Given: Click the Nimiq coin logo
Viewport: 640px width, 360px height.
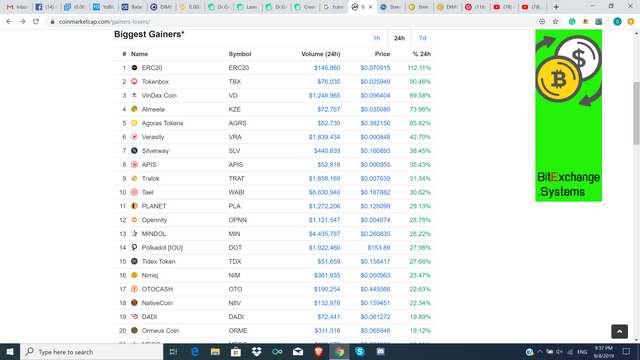Looking at the screenshot, I should pos(134,276).
